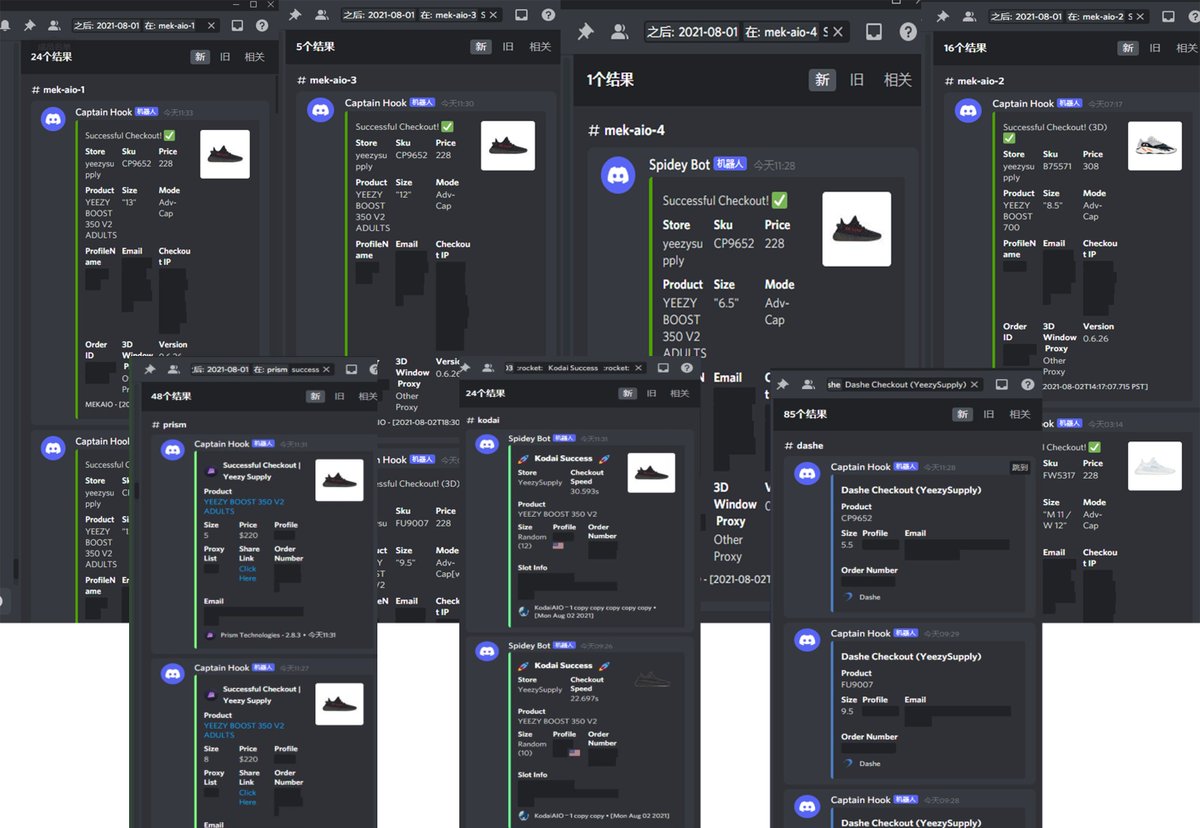Open help in the mek-aio-4 window
Viewport: 1200px width, 828px height.
coord(907,32)
